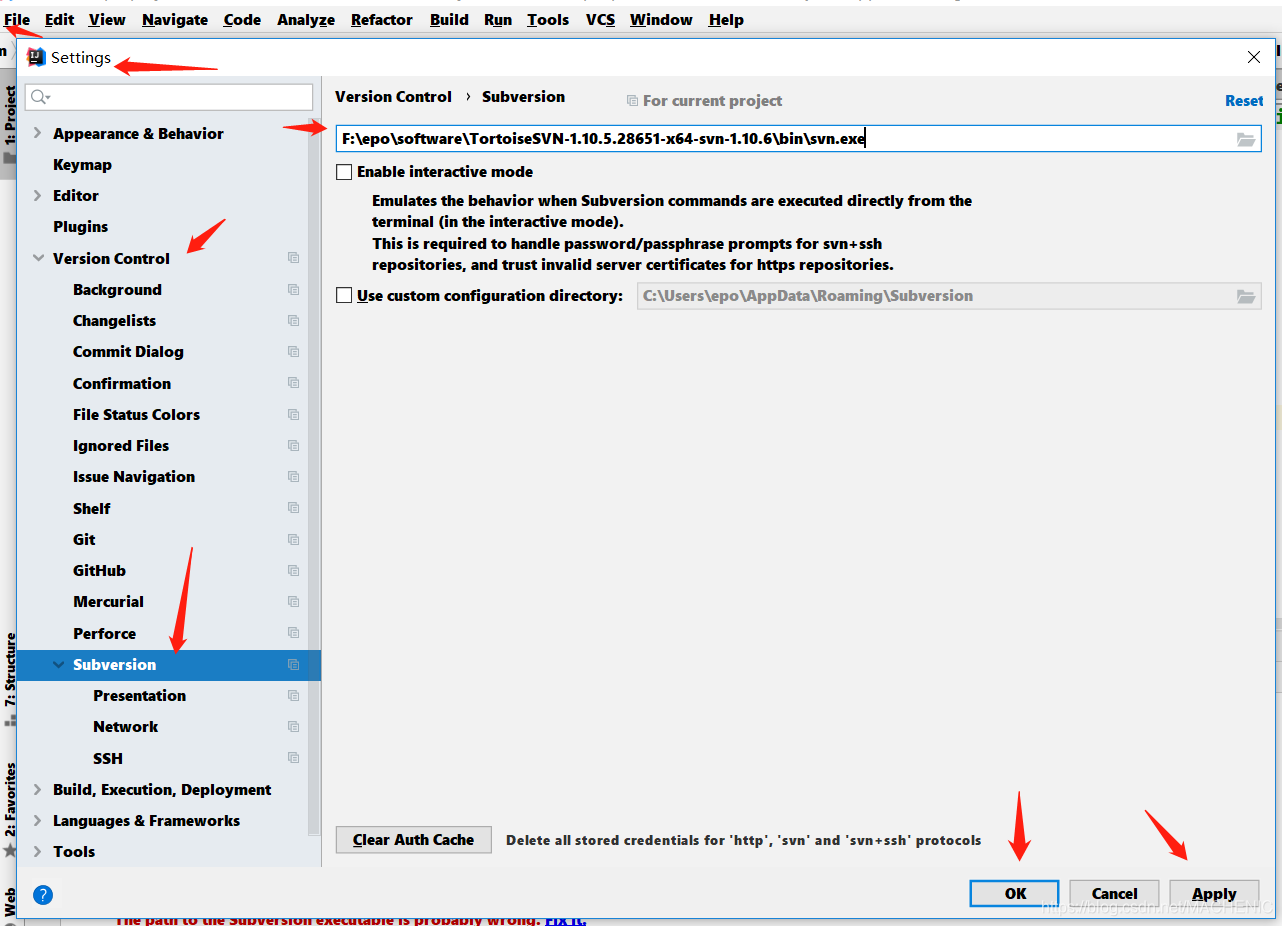The height and width of the screenshot is (926, 1282).
Task: Expand Languages & Frameworks section
Action: click(38, 821)
